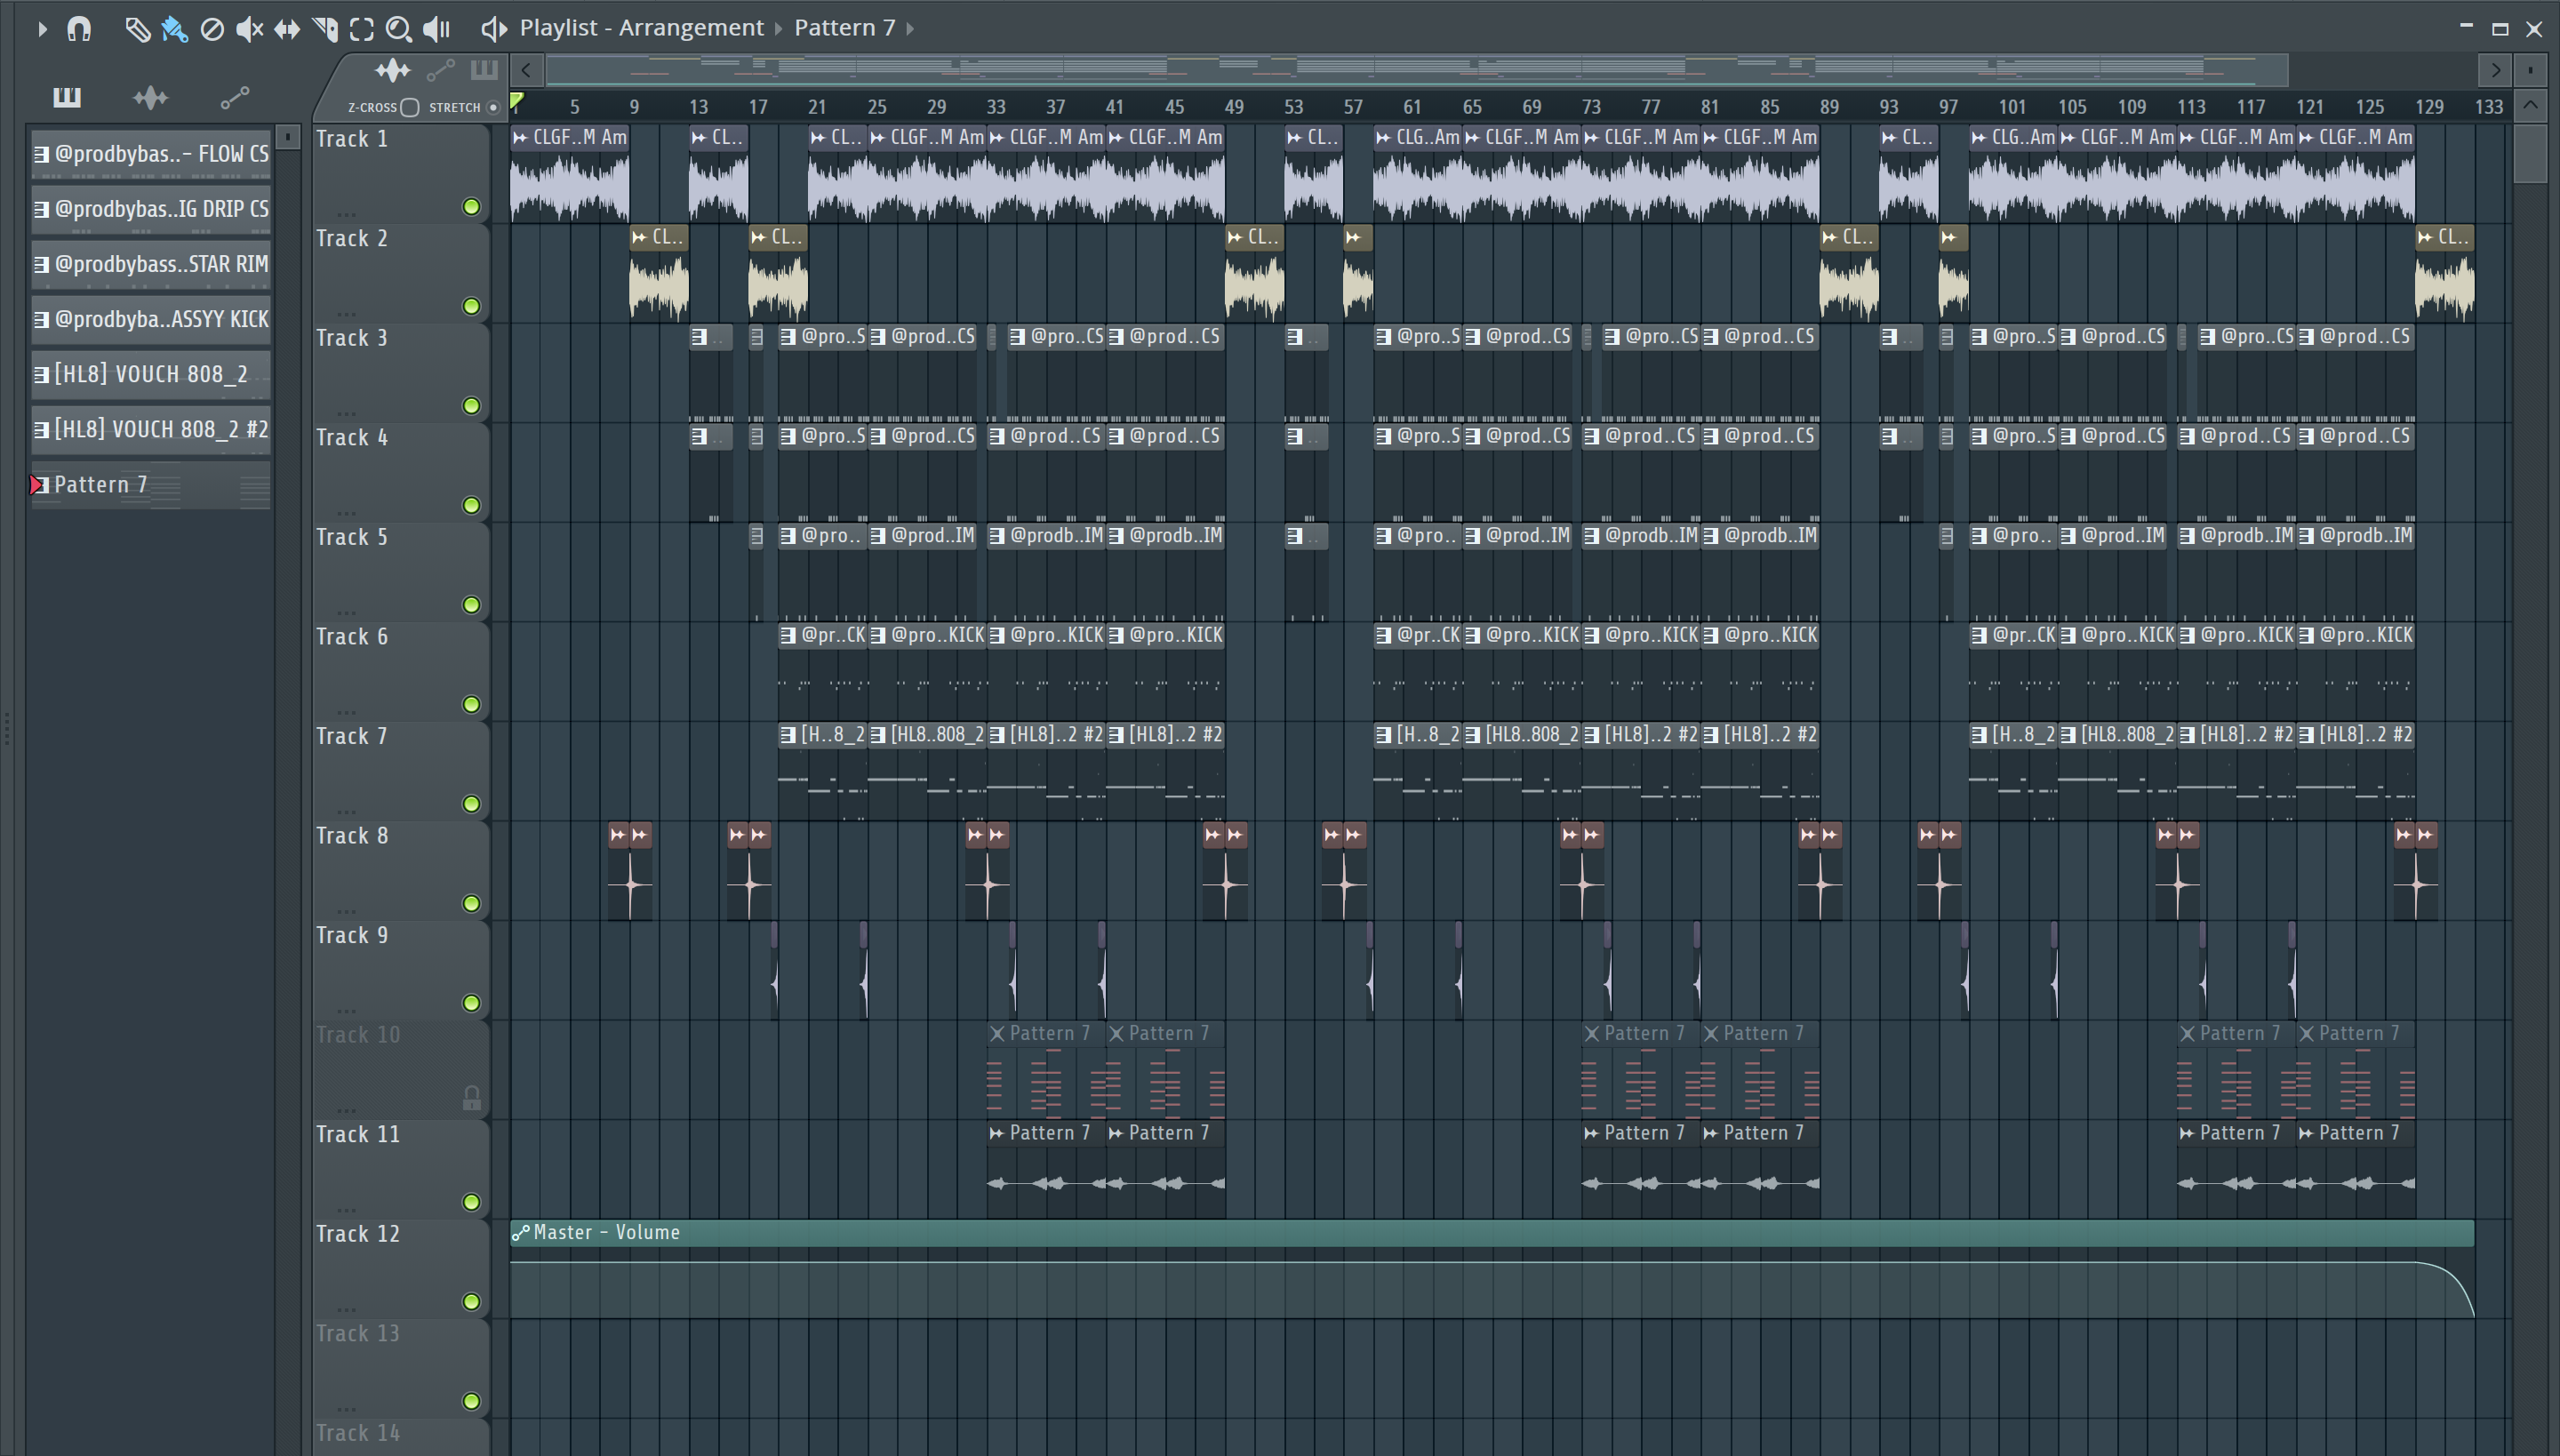Select the Playback speaker tool
Image resolution: width=2560 pixels, height=1456 pixels.
(x=437, y=29)
